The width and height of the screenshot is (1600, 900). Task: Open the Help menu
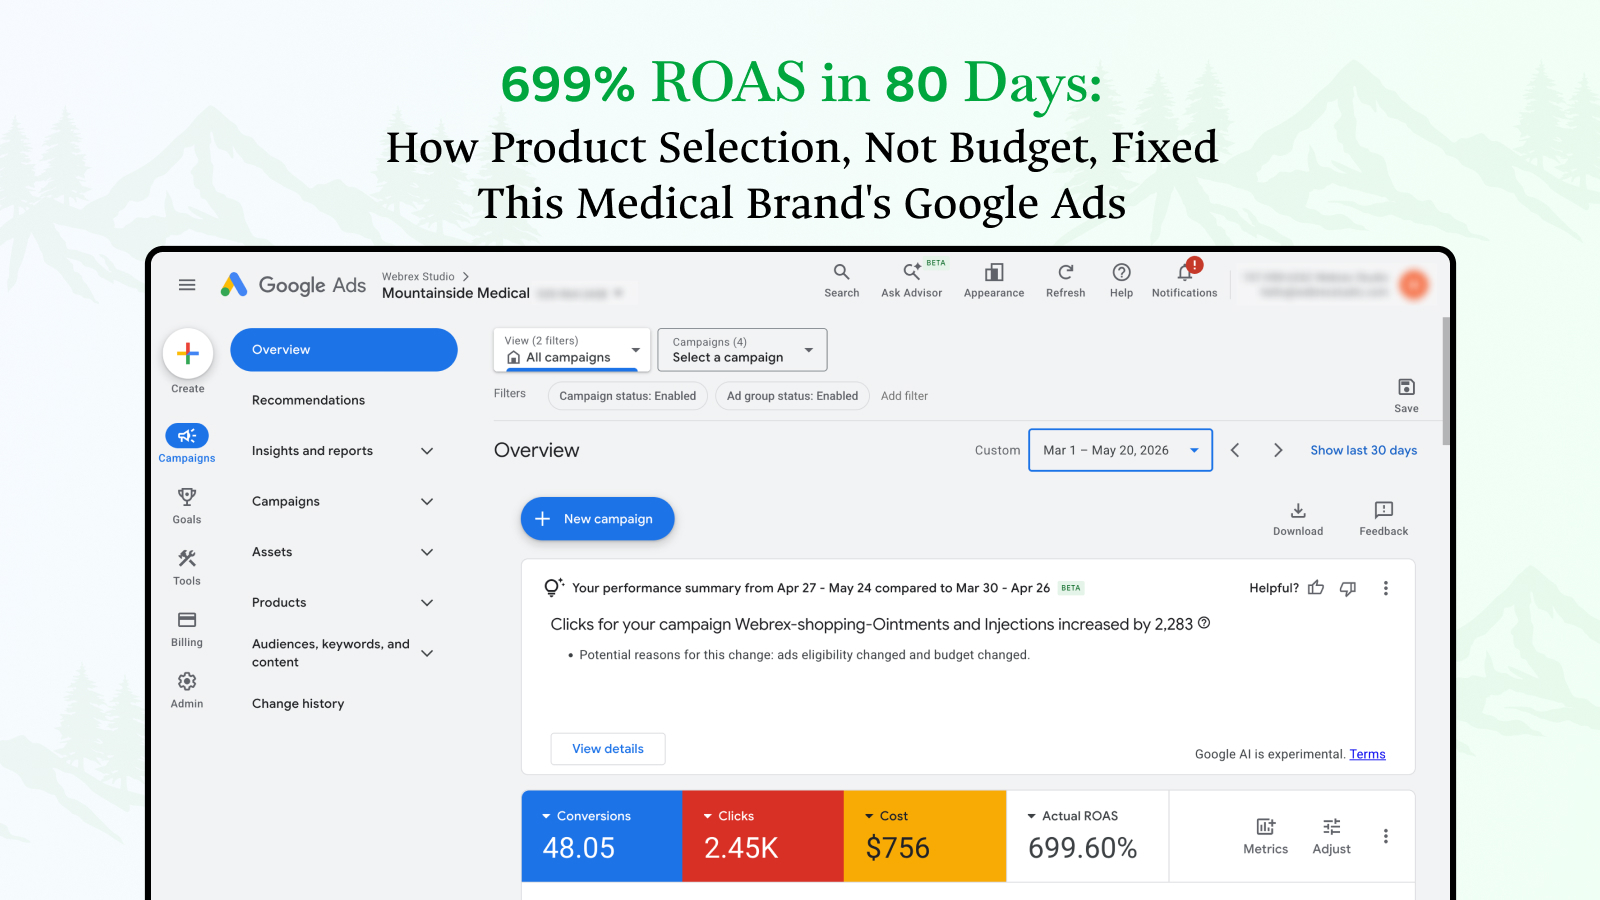(1122, 281)
